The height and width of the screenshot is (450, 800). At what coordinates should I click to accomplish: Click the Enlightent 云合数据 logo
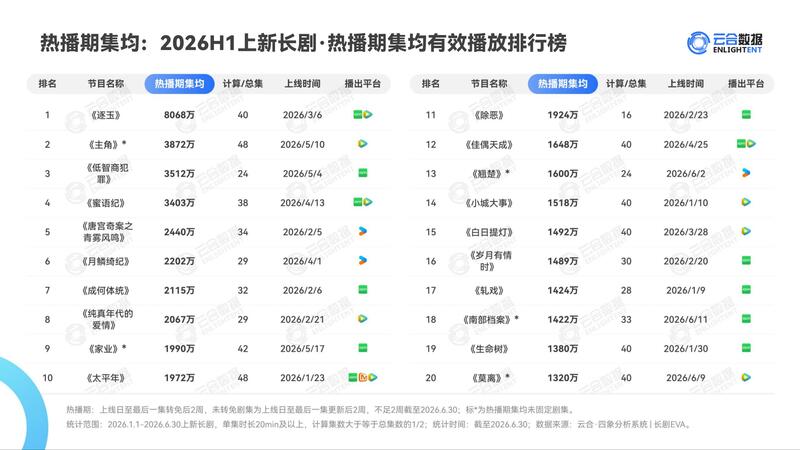pos(724,42)
